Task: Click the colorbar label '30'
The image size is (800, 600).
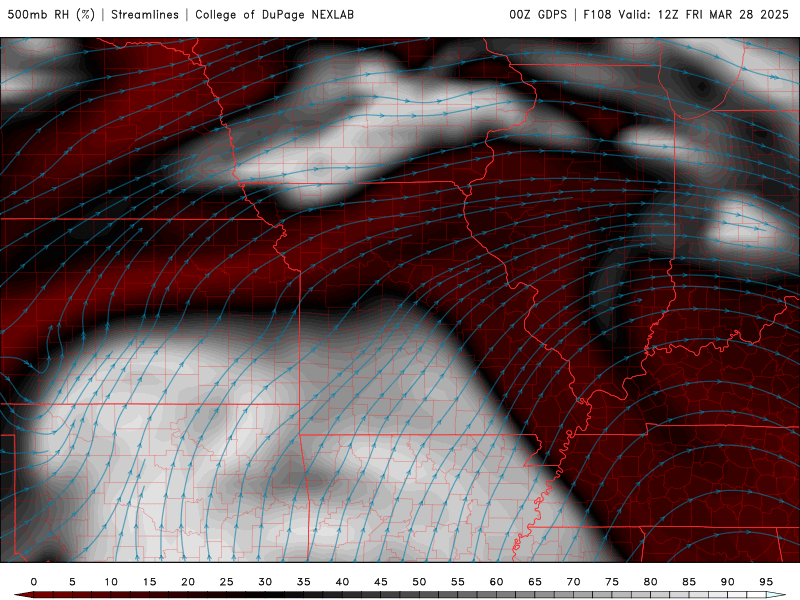Action: click(x=265, y=582)
